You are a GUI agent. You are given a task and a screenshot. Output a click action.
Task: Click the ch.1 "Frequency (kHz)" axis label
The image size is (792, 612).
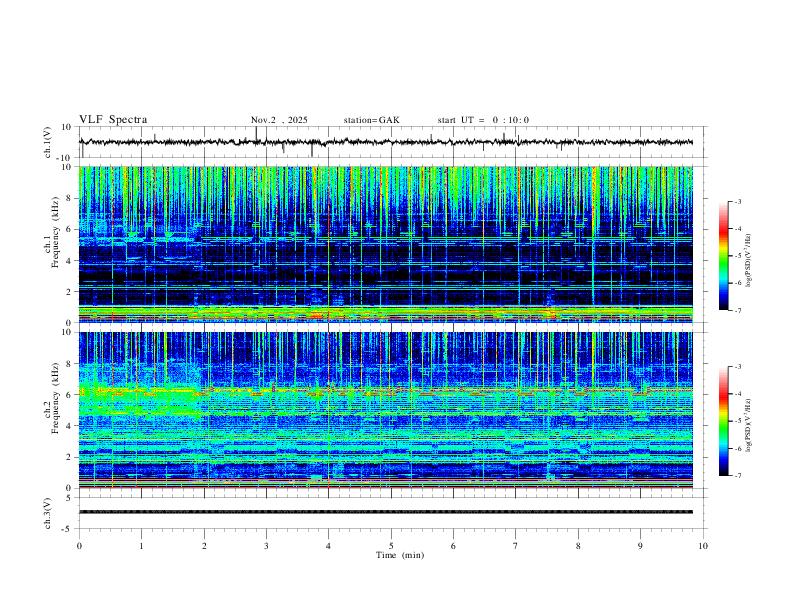point(56,233)
